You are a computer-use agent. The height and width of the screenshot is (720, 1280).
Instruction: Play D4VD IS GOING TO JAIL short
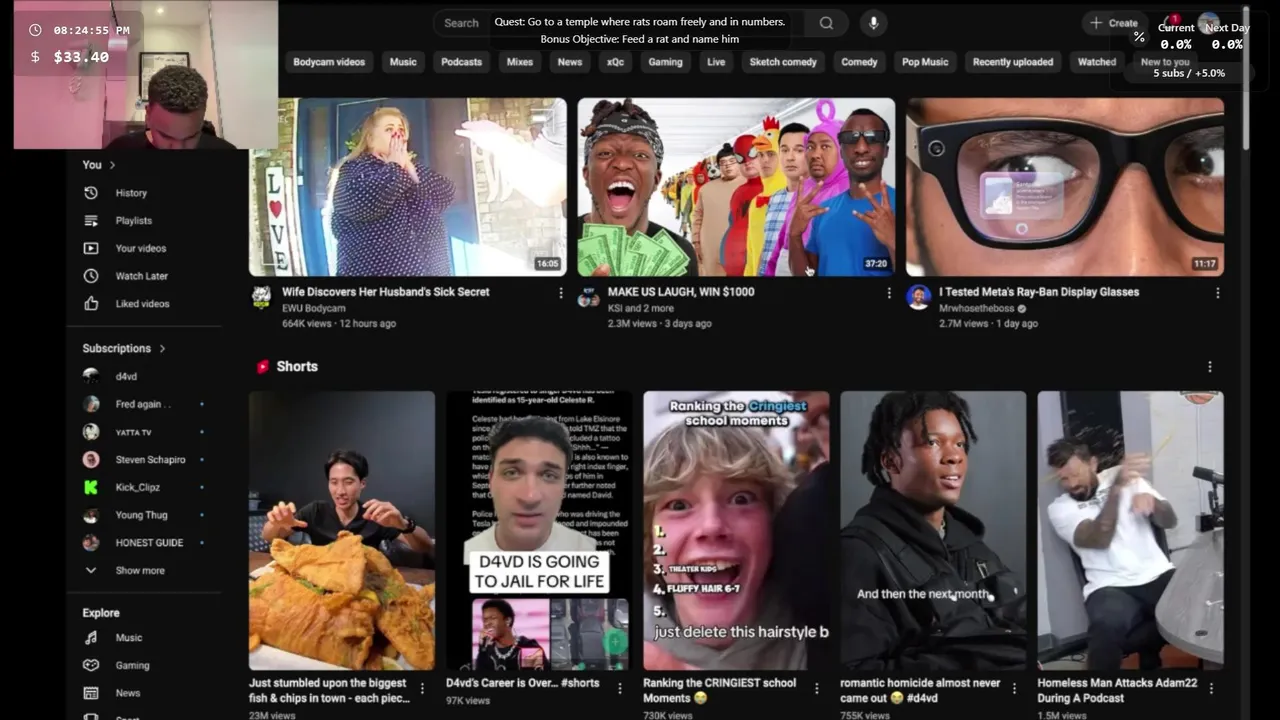(539, 530)
